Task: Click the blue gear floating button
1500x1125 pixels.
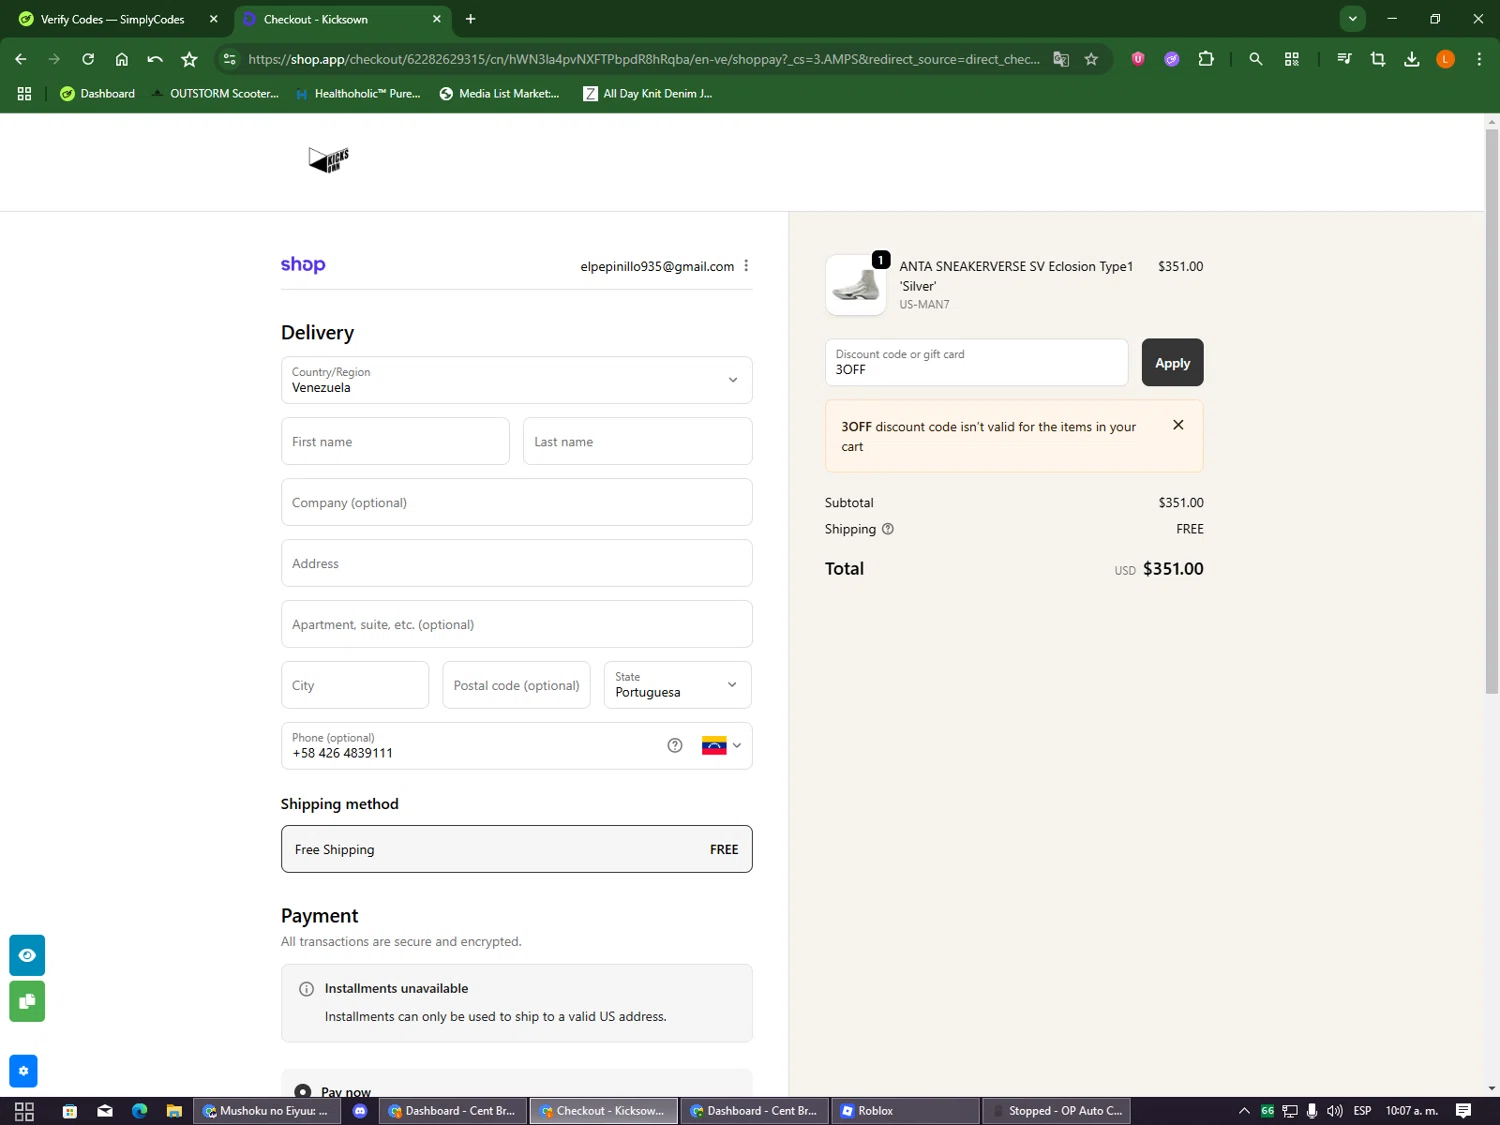Action: pos(23,1071)
